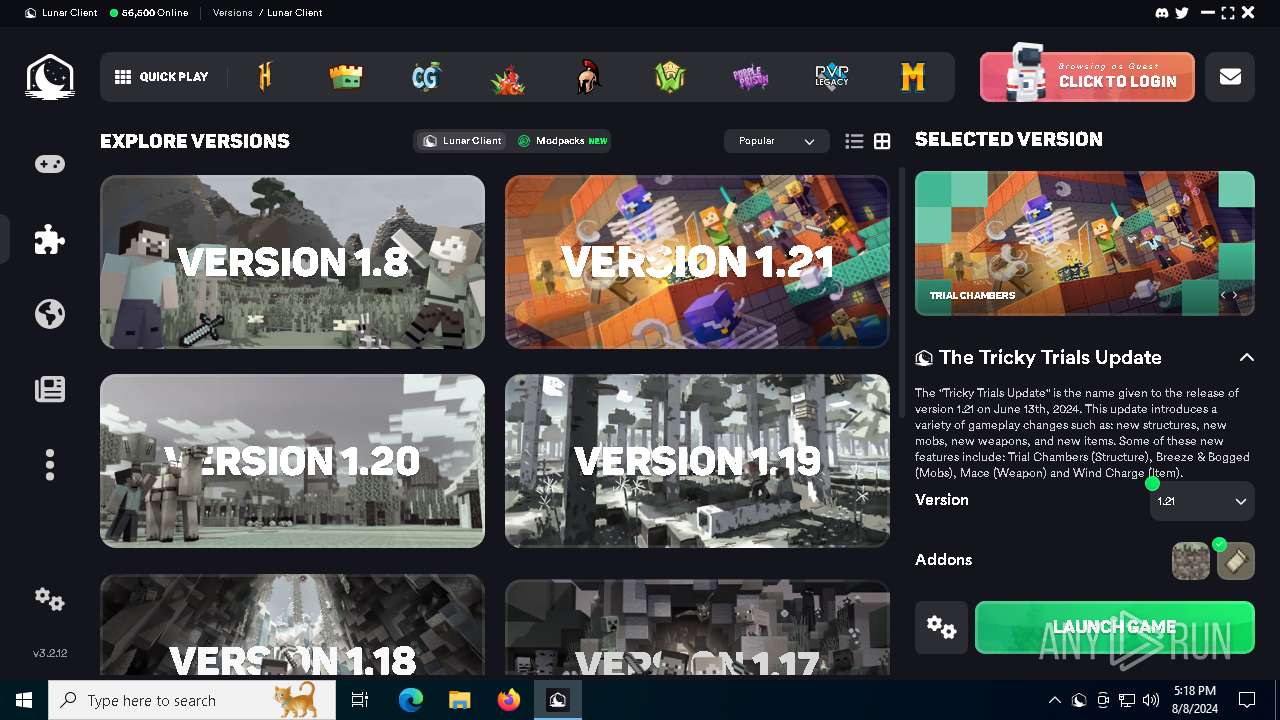Select the Hypixel quick play server
The image size is (1280, 720).
265,77
